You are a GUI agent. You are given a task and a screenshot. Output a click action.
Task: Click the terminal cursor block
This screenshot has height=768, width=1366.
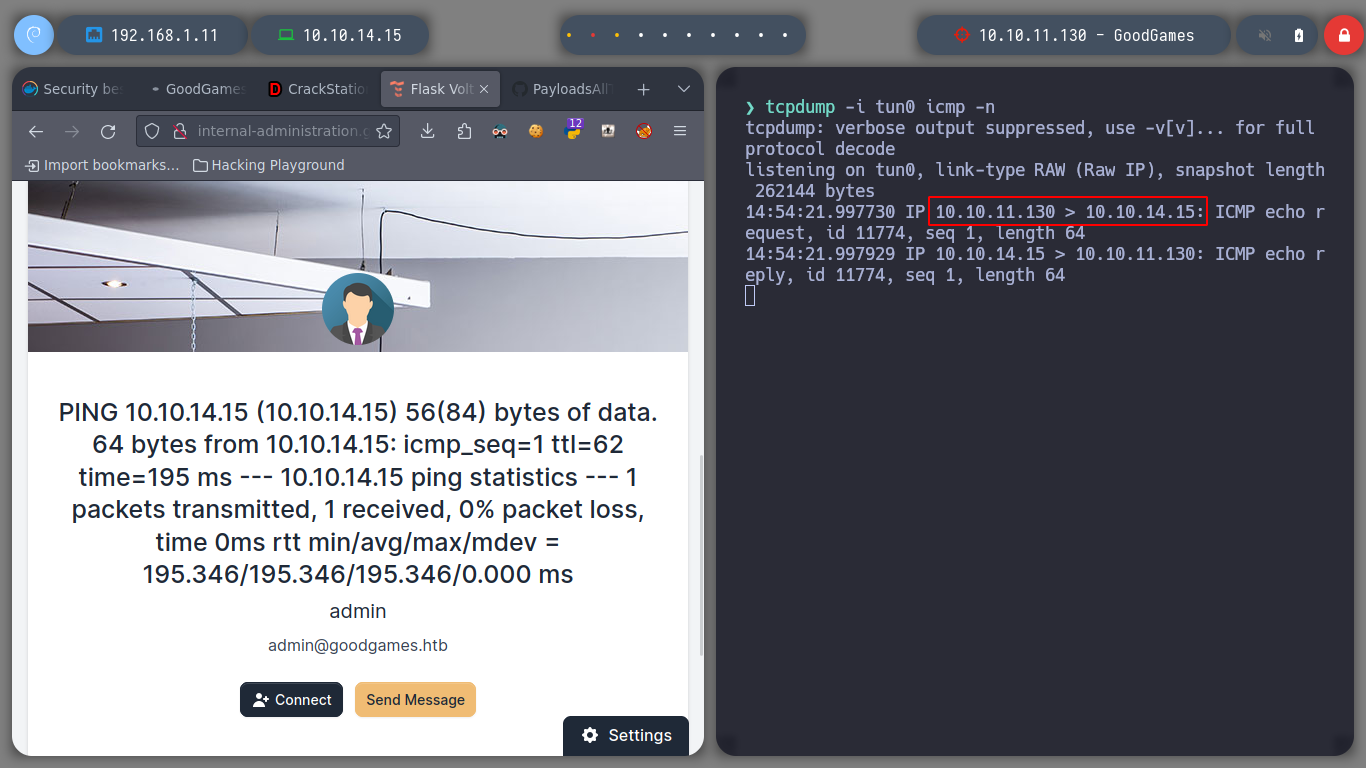(750, 295)
